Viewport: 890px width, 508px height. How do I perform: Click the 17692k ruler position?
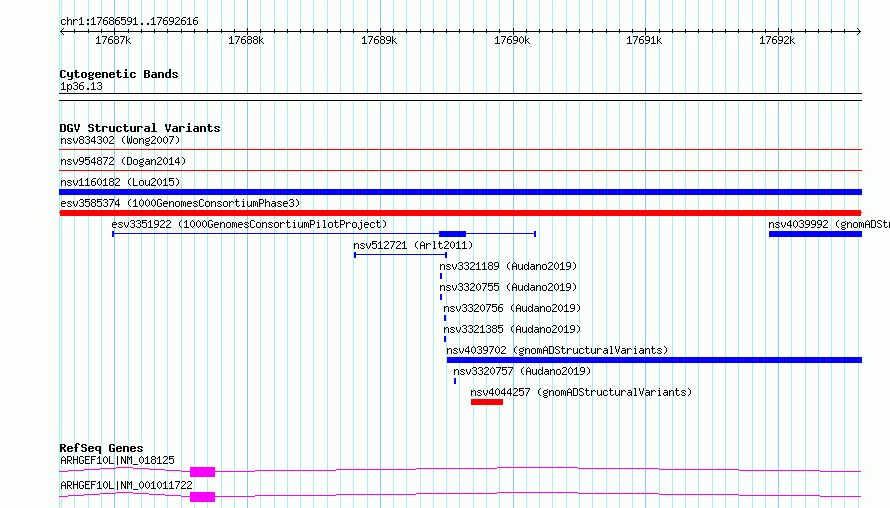coord(777,40)
